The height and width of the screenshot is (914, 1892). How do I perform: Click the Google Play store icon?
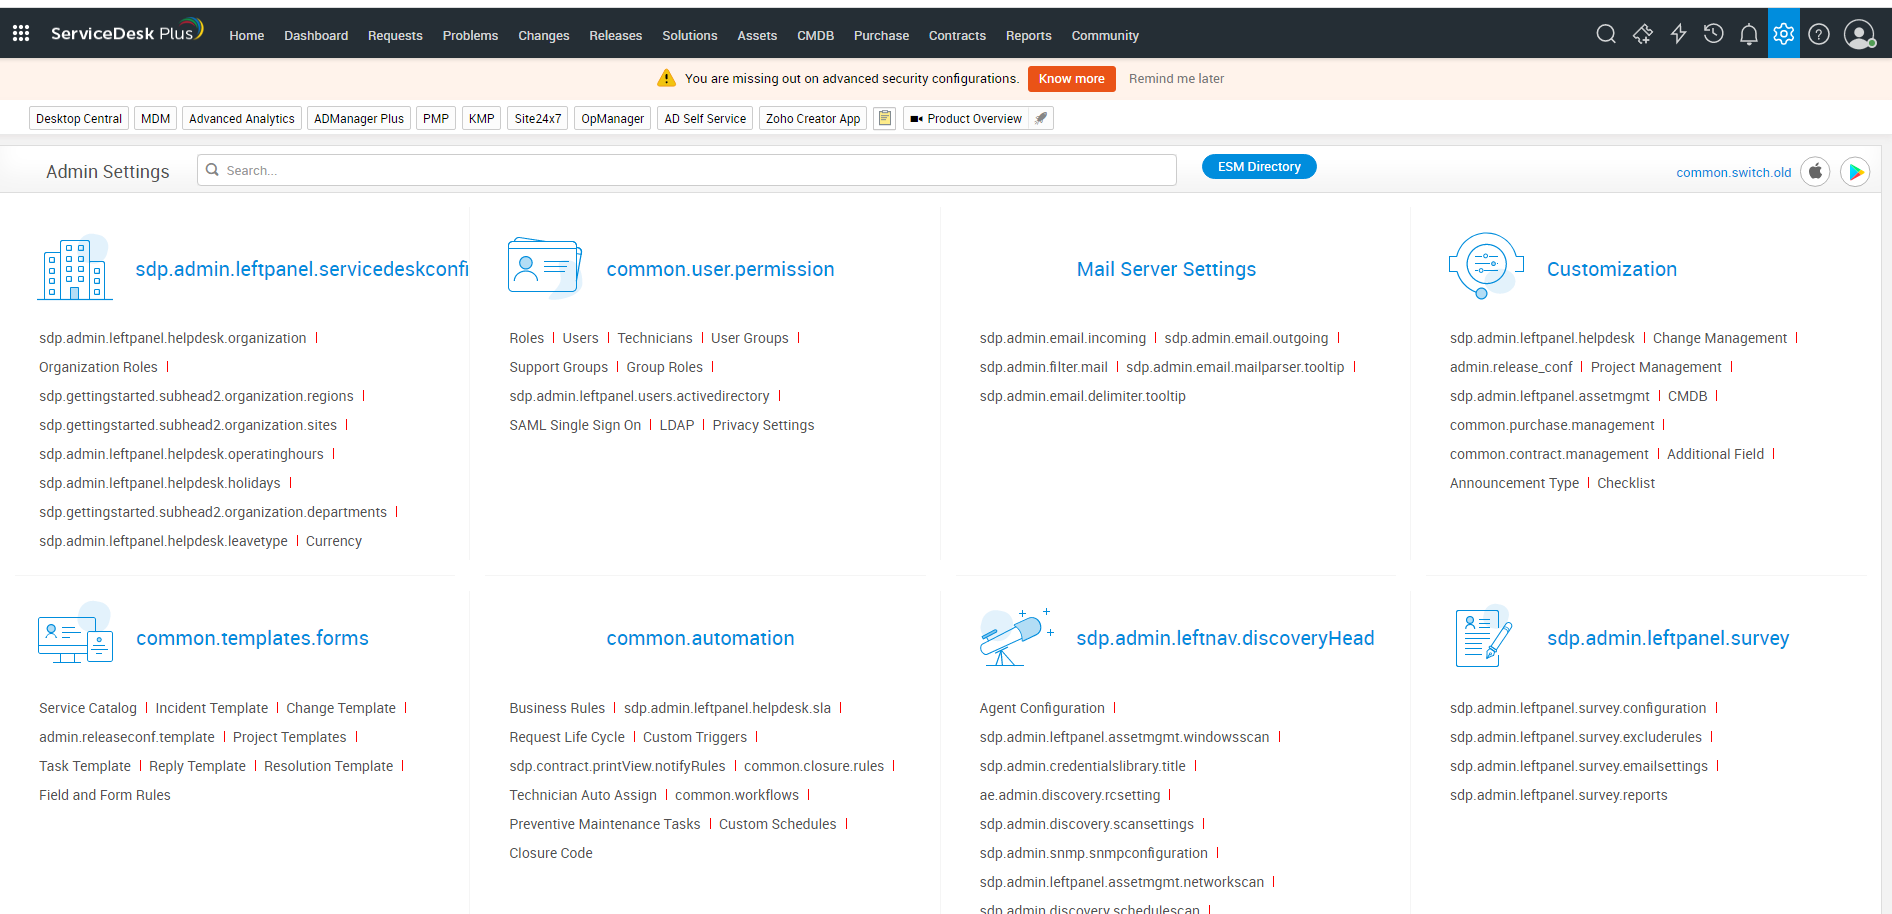click(1855, 172)
